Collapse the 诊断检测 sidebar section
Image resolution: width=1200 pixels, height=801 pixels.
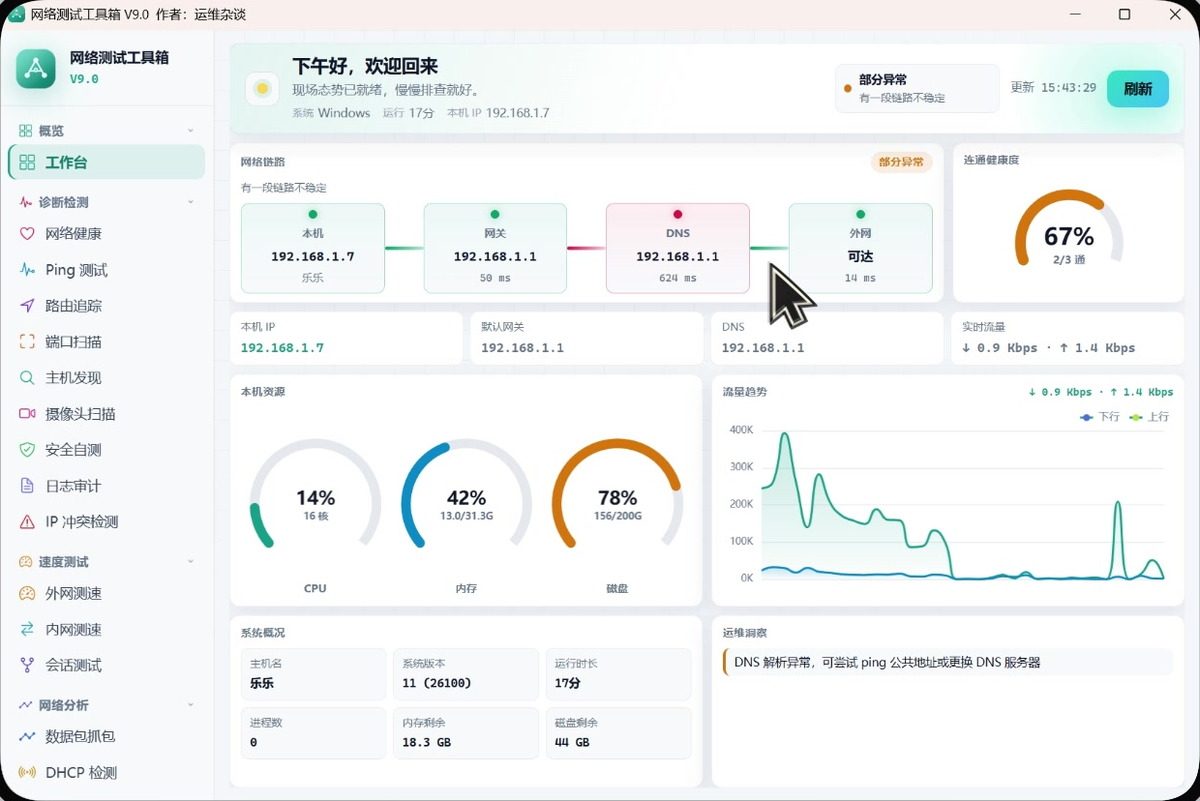tap(191, 202)
